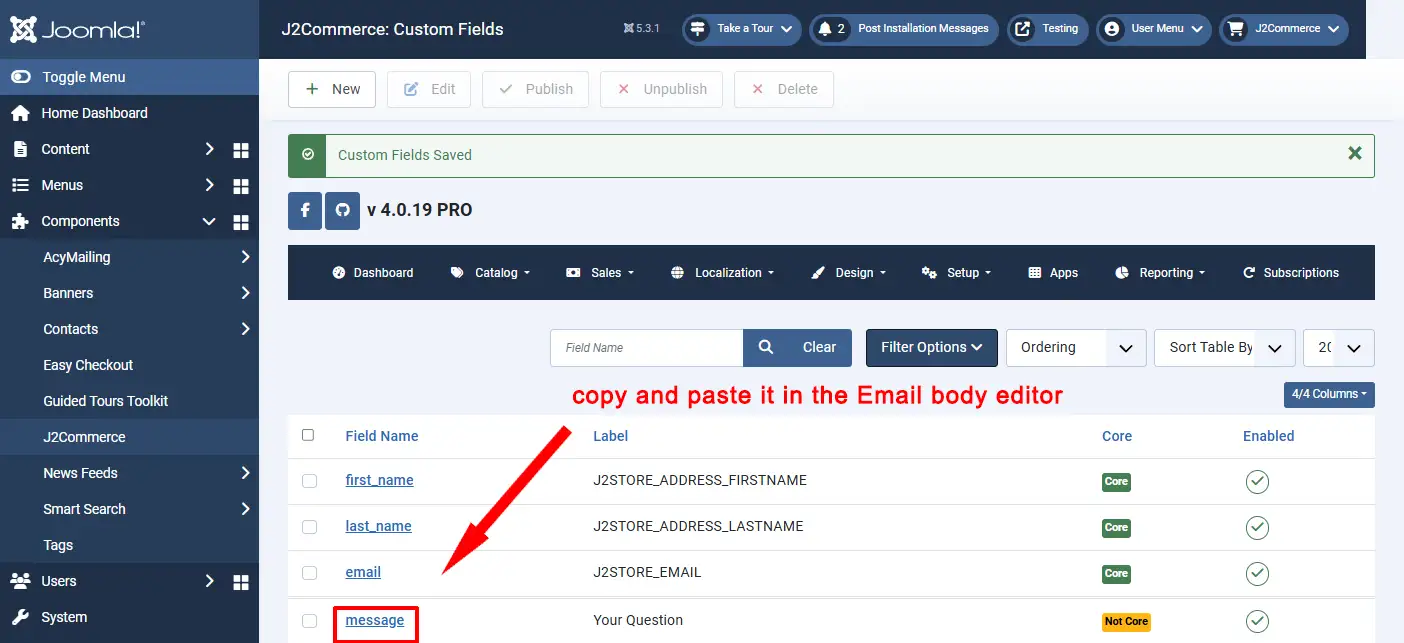The height and width of the screenshot is (643, 1404).
Task: Expand the Content menu chevron
Action: click(209, 149)
